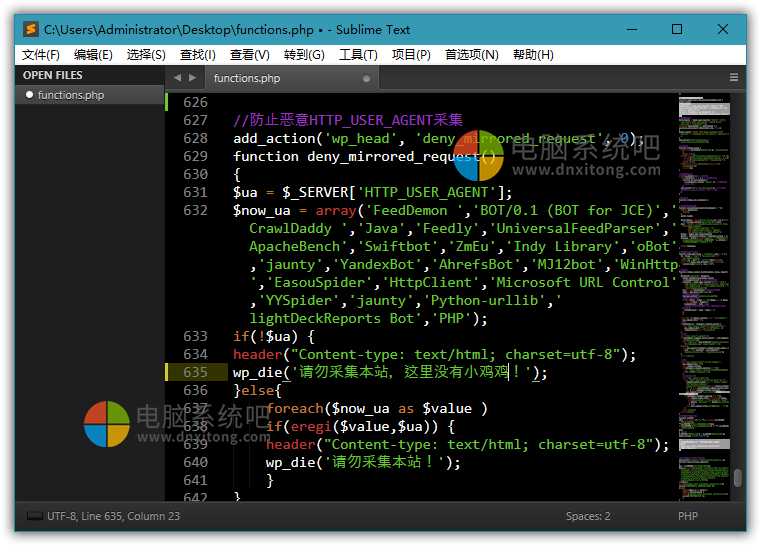
Task: Click 'HTTP_USER_AGENT' string on line 631
Action: pos(426,192)
